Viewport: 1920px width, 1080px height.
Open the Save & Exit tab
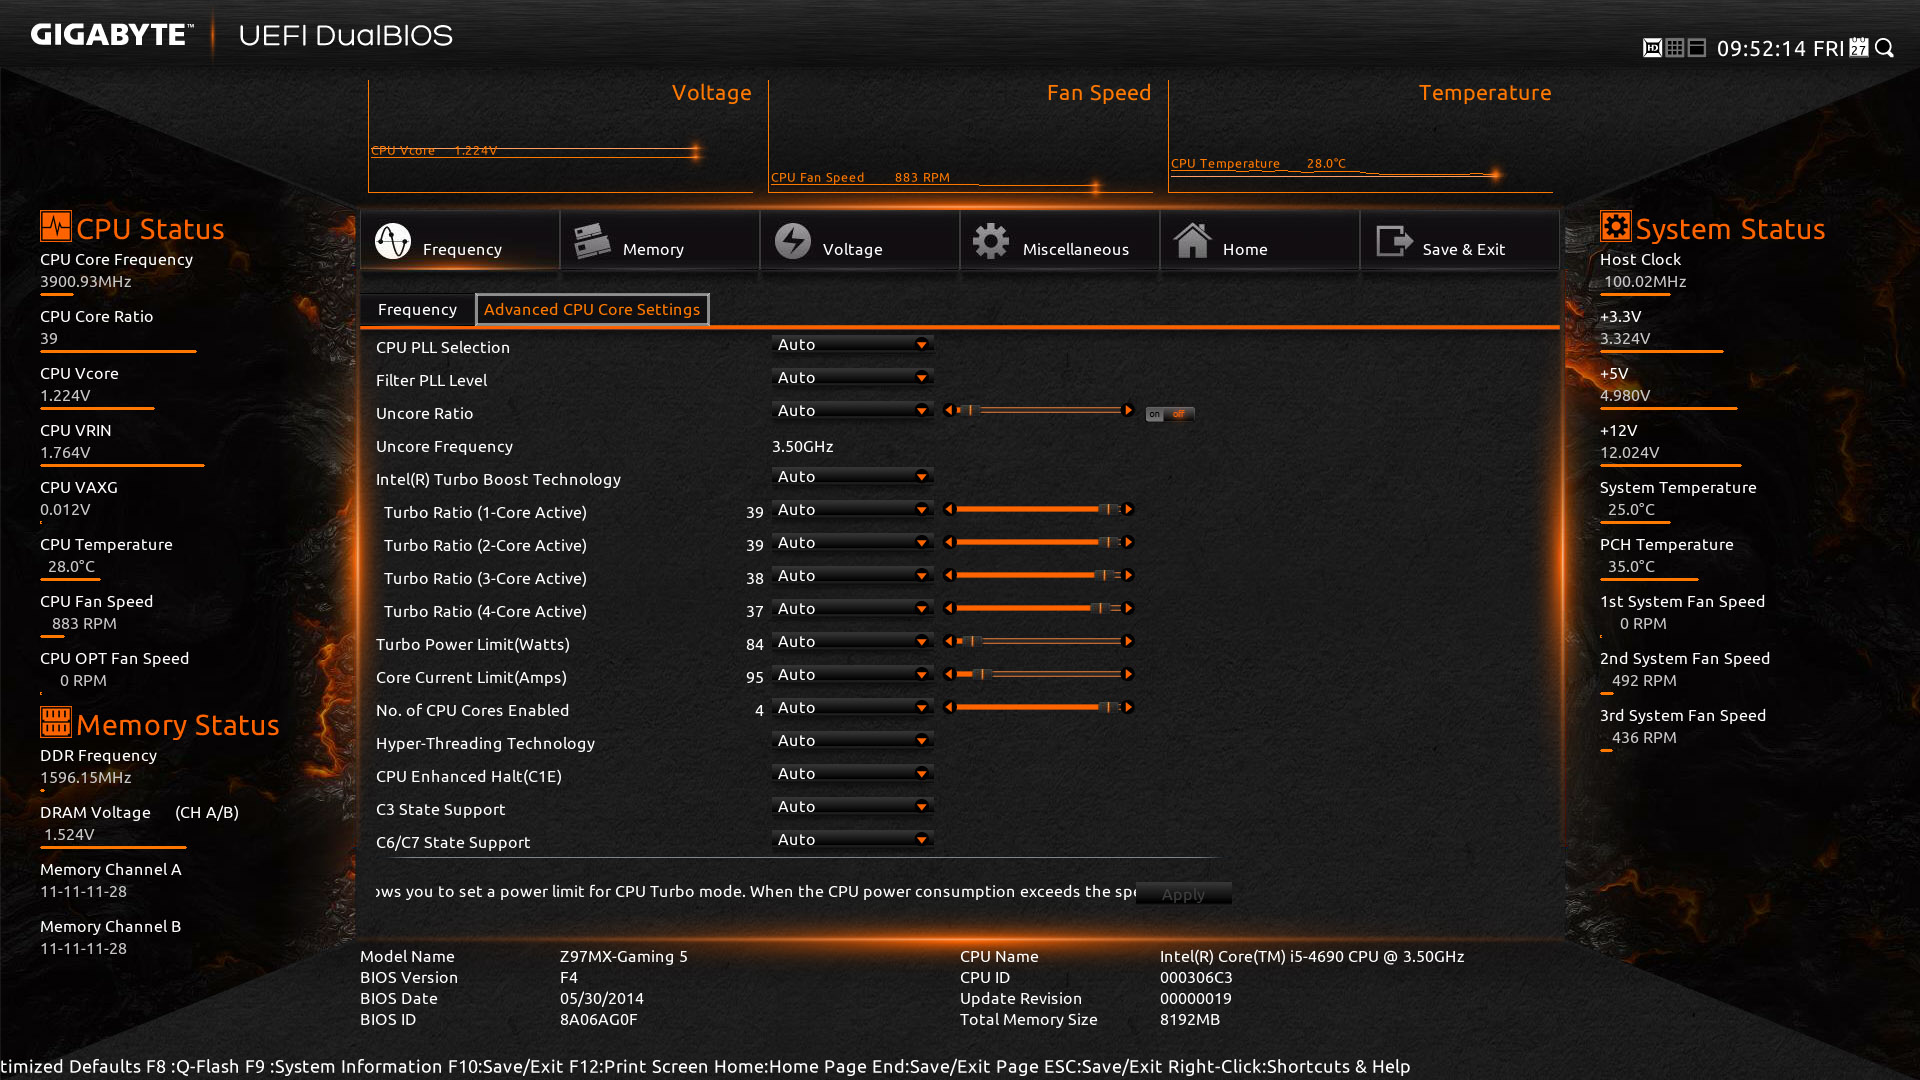[x=1460, y=240]
